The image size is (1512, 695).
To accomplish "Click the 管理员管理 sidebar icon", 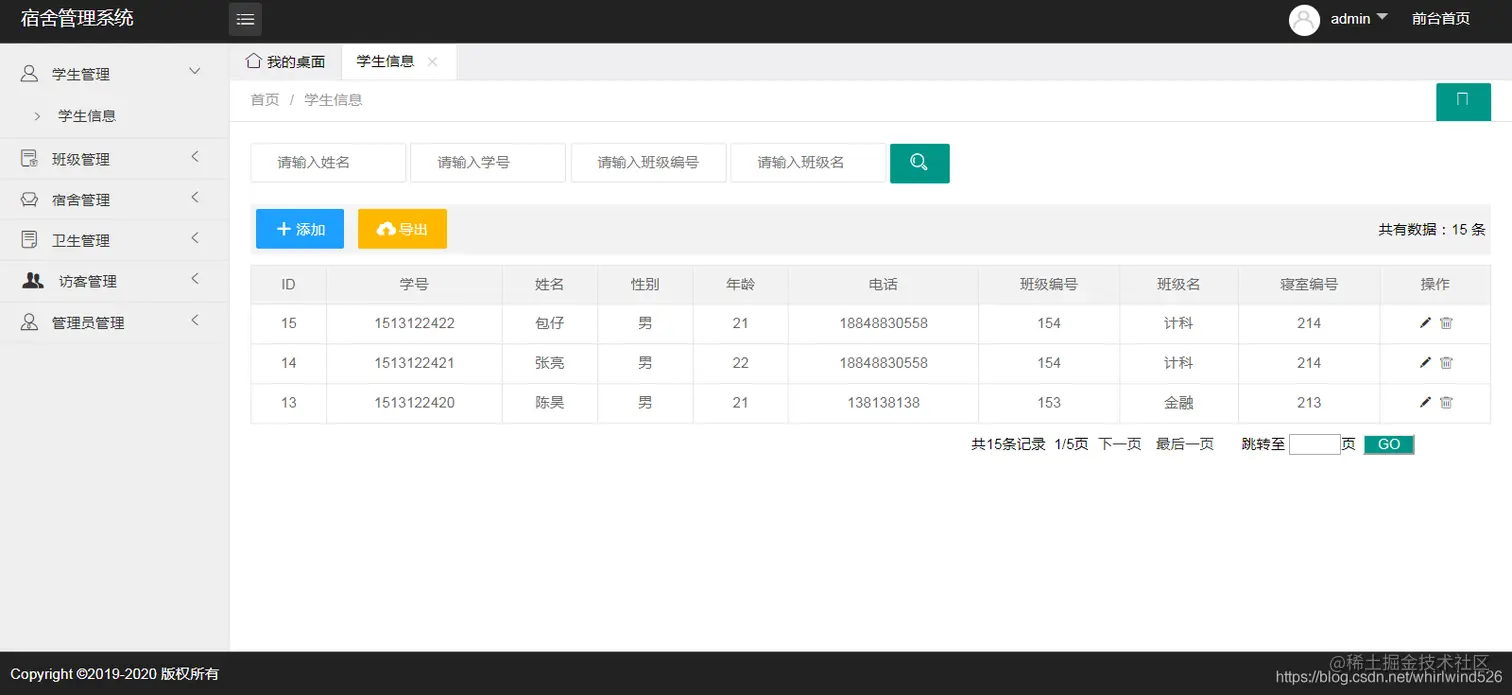I will [29, 322].
